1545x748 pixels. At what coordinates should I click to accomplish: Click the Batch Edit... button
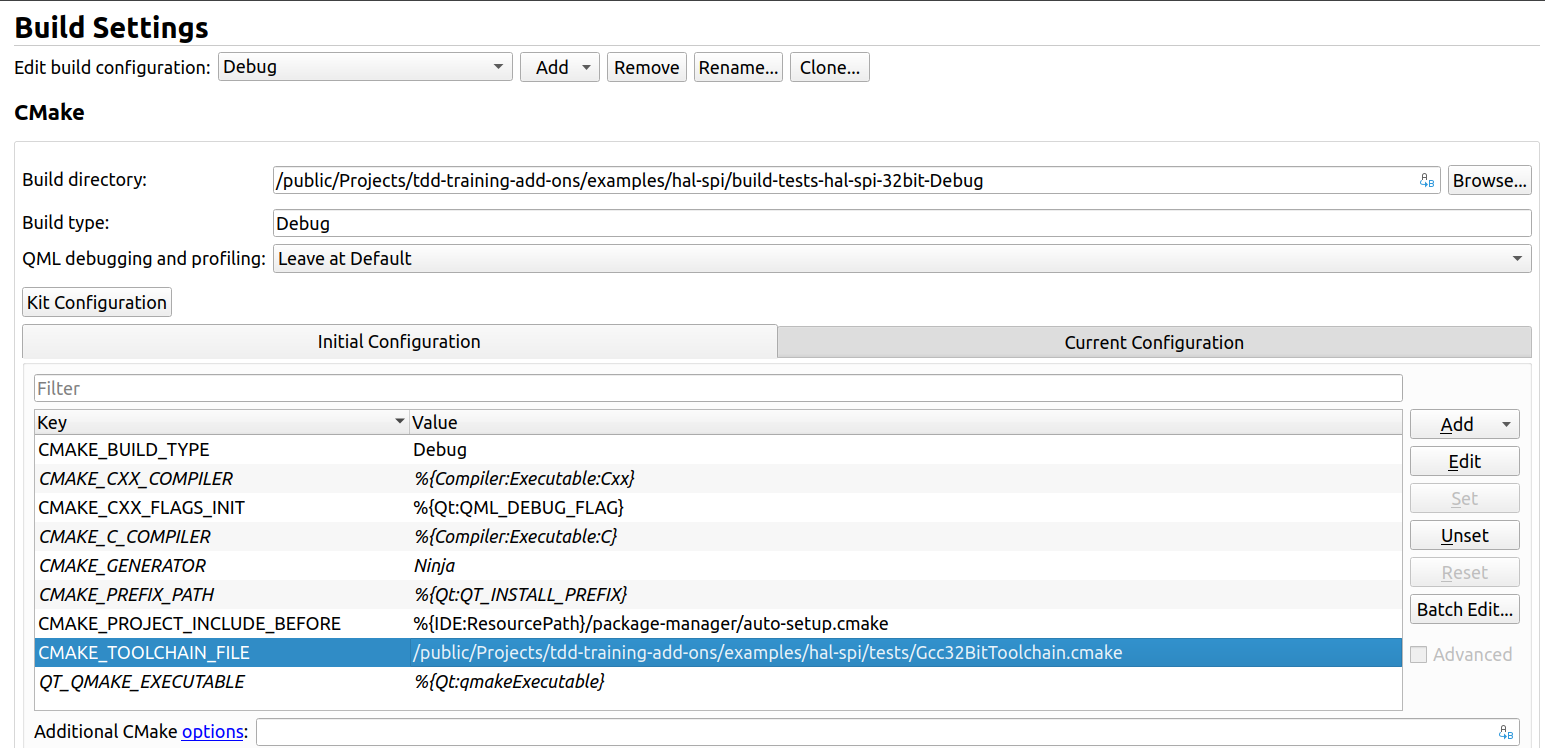(1464, 609)
